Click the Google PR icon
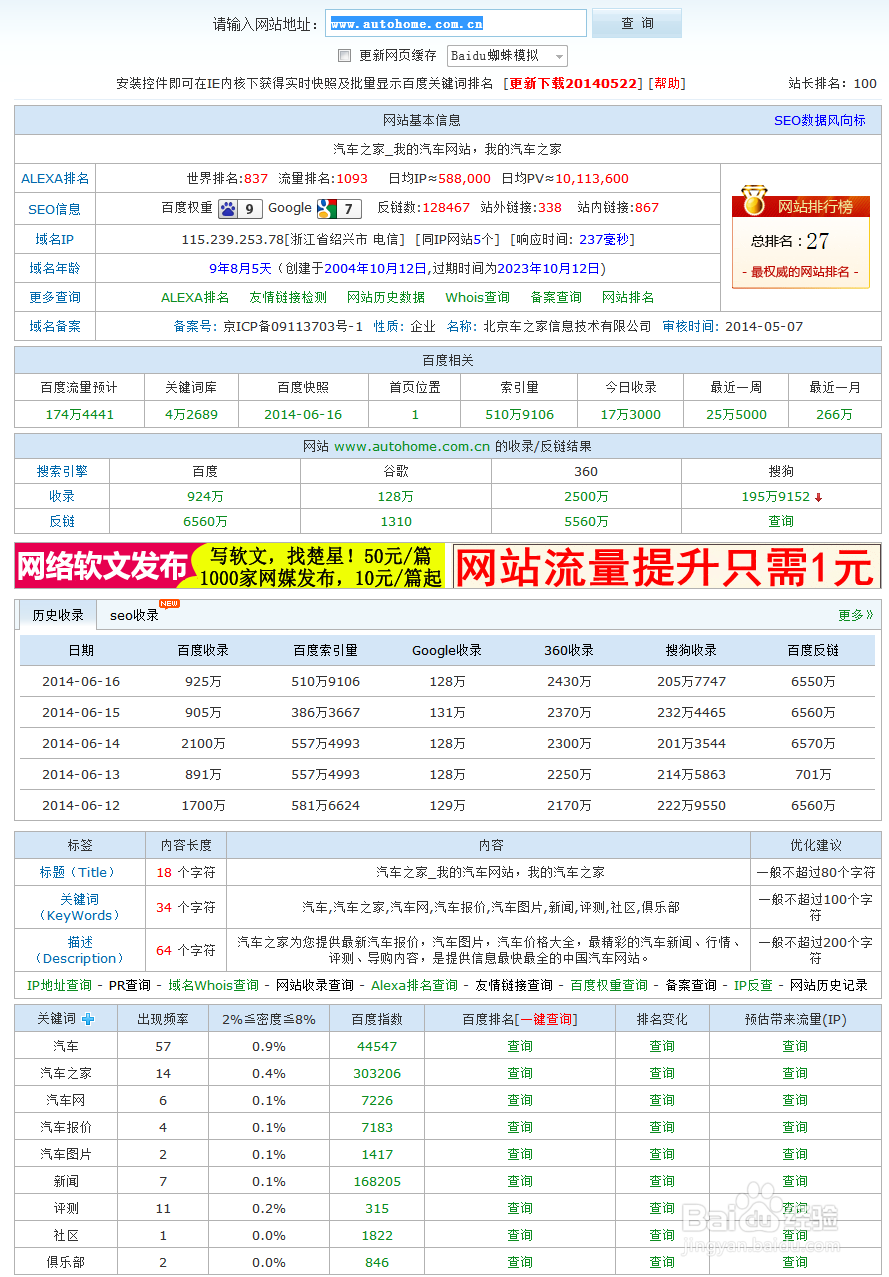This screenshot has height=1277, width=889. coord(339,208)
